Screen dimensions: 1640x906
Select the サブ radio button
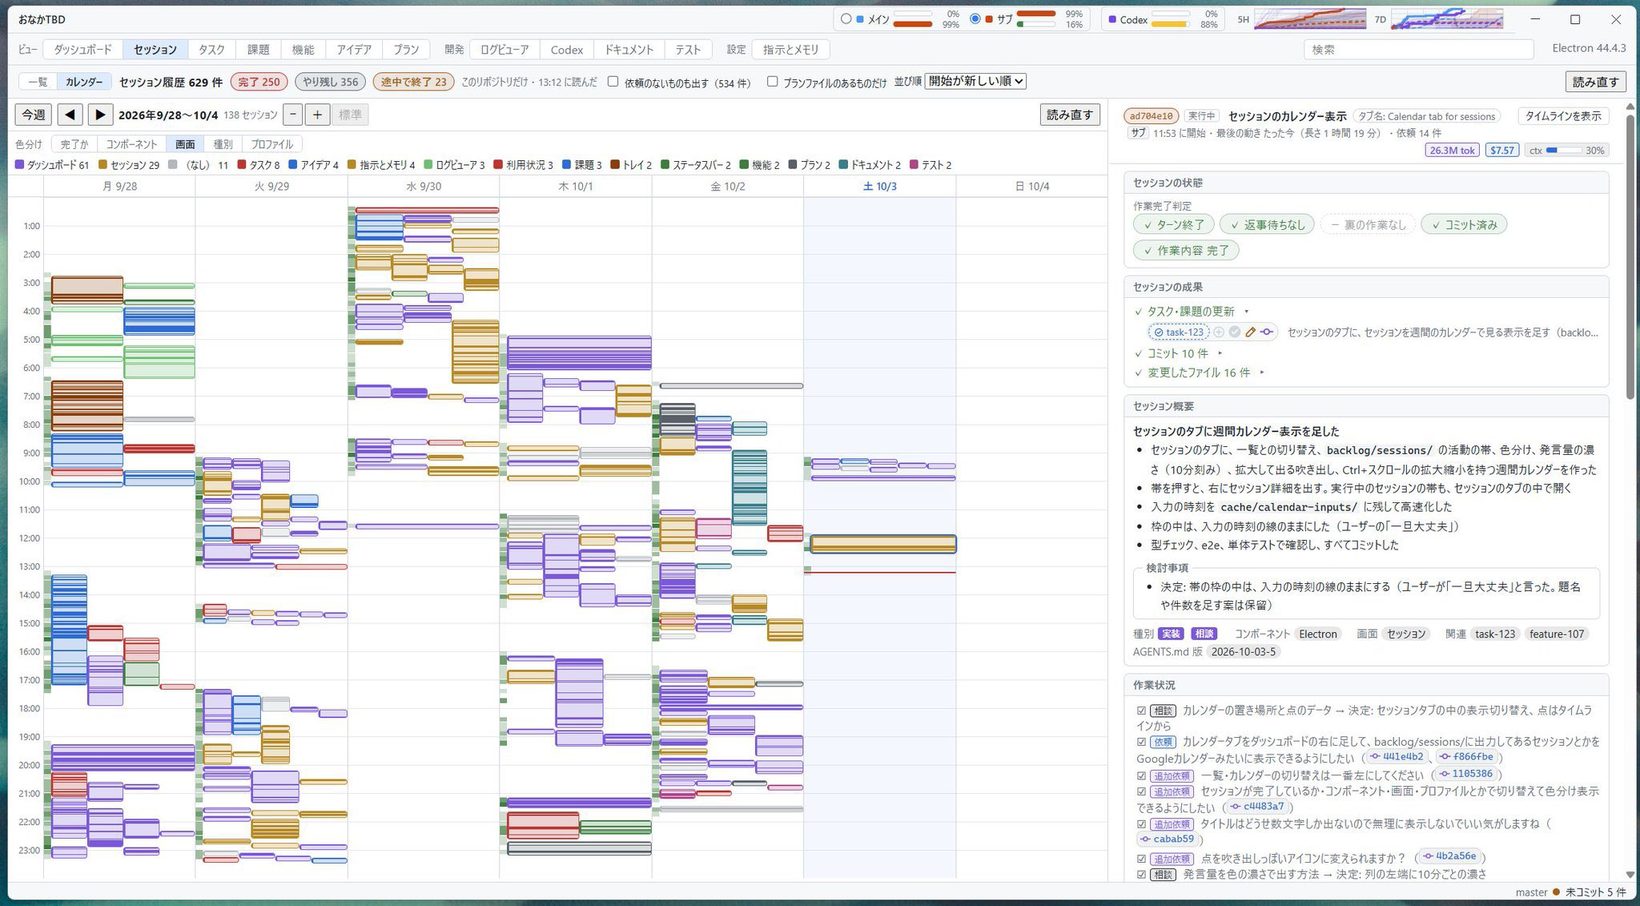point(975,19)
